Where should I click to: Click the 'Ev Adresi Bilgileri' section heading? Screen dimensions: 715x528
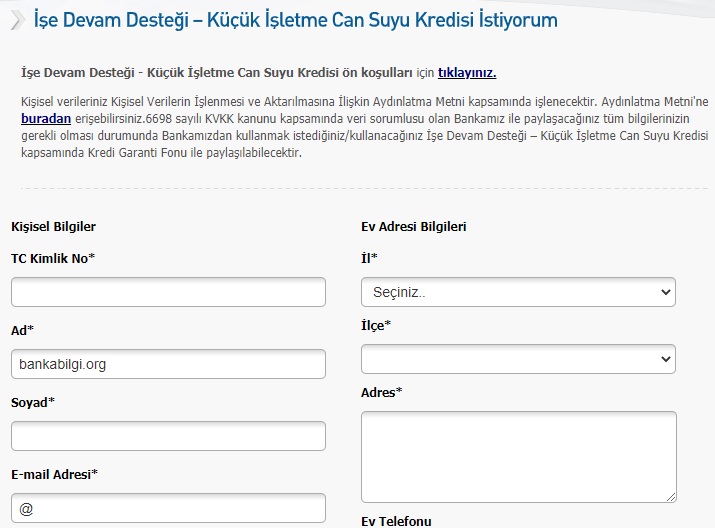click(414, 227)
